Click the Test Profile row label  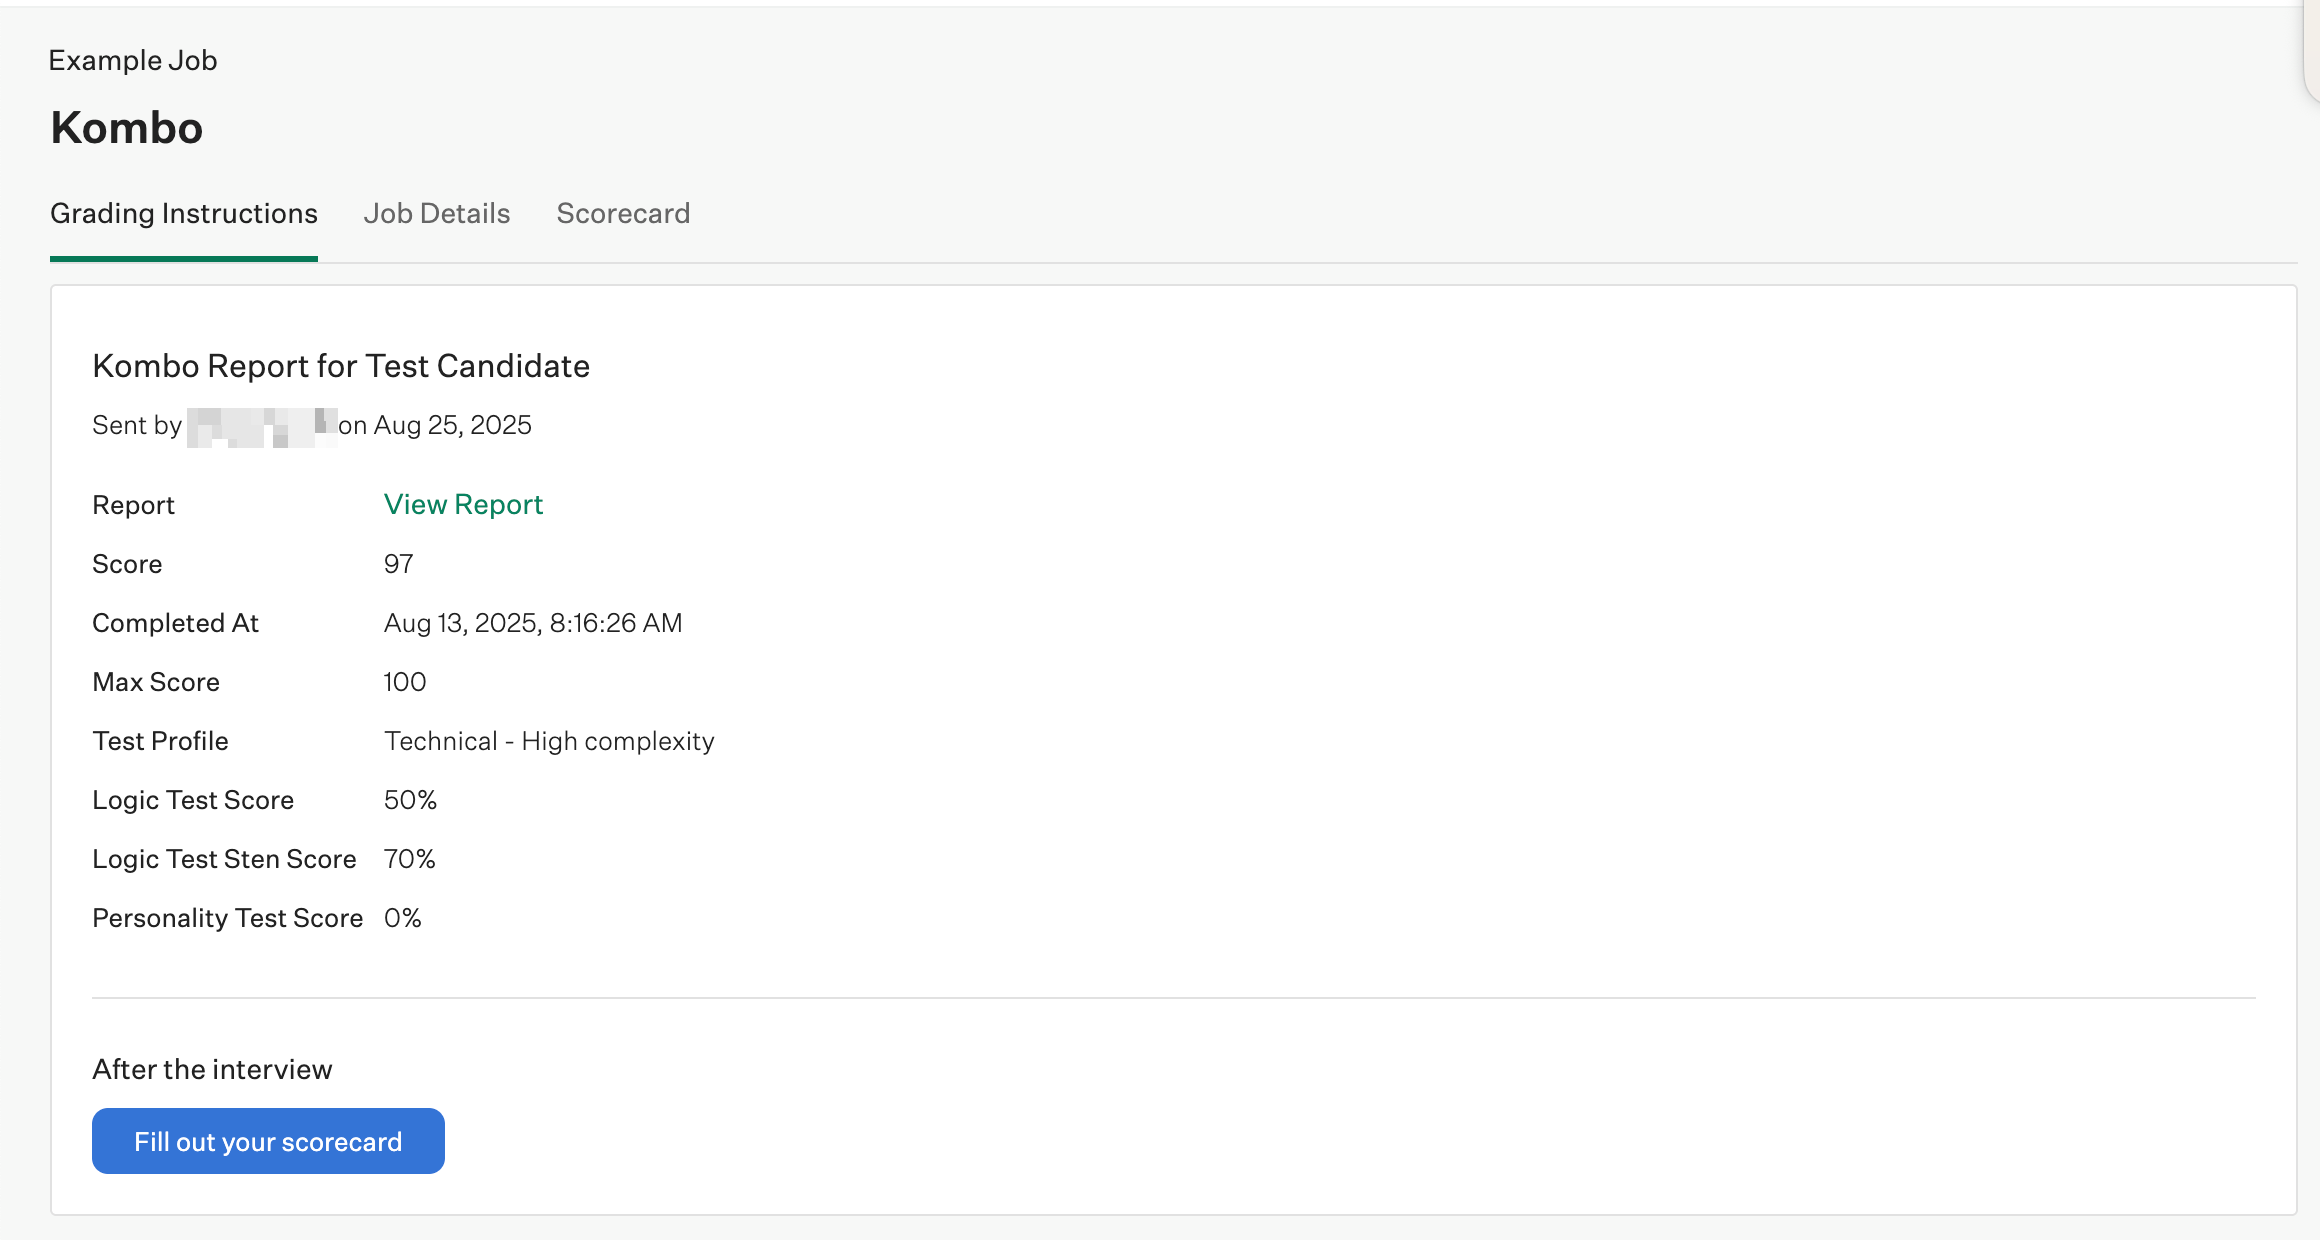(160, 741)
